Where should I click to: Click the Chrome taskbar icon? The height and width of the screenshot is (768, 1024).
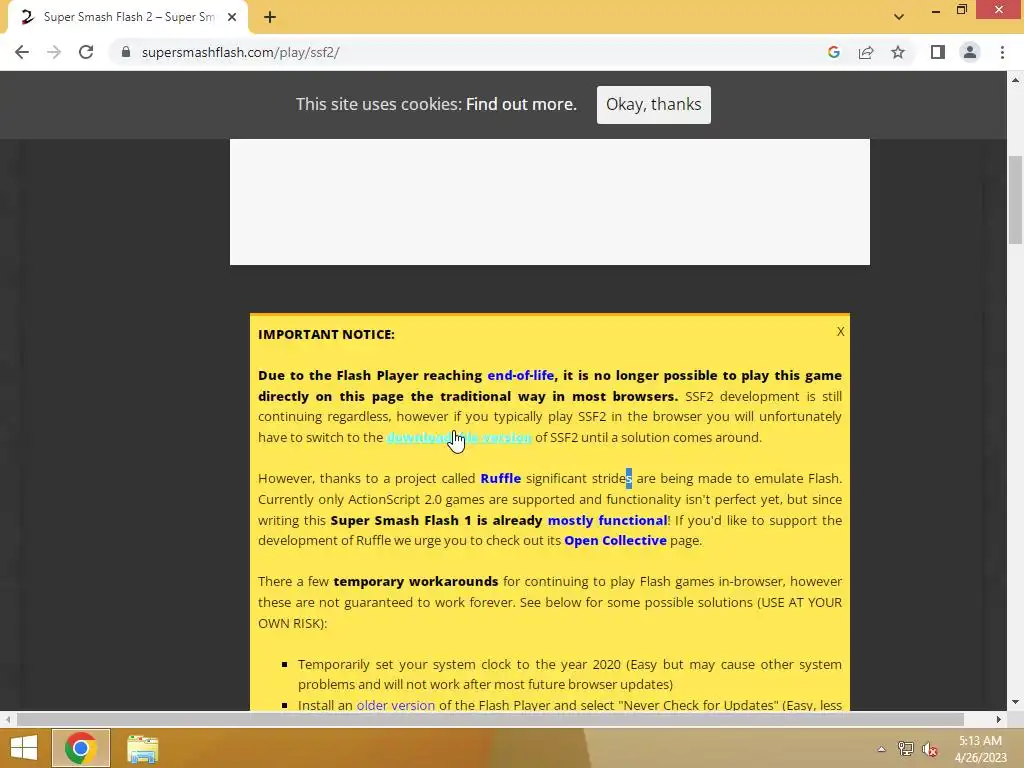tap(80, 748)
